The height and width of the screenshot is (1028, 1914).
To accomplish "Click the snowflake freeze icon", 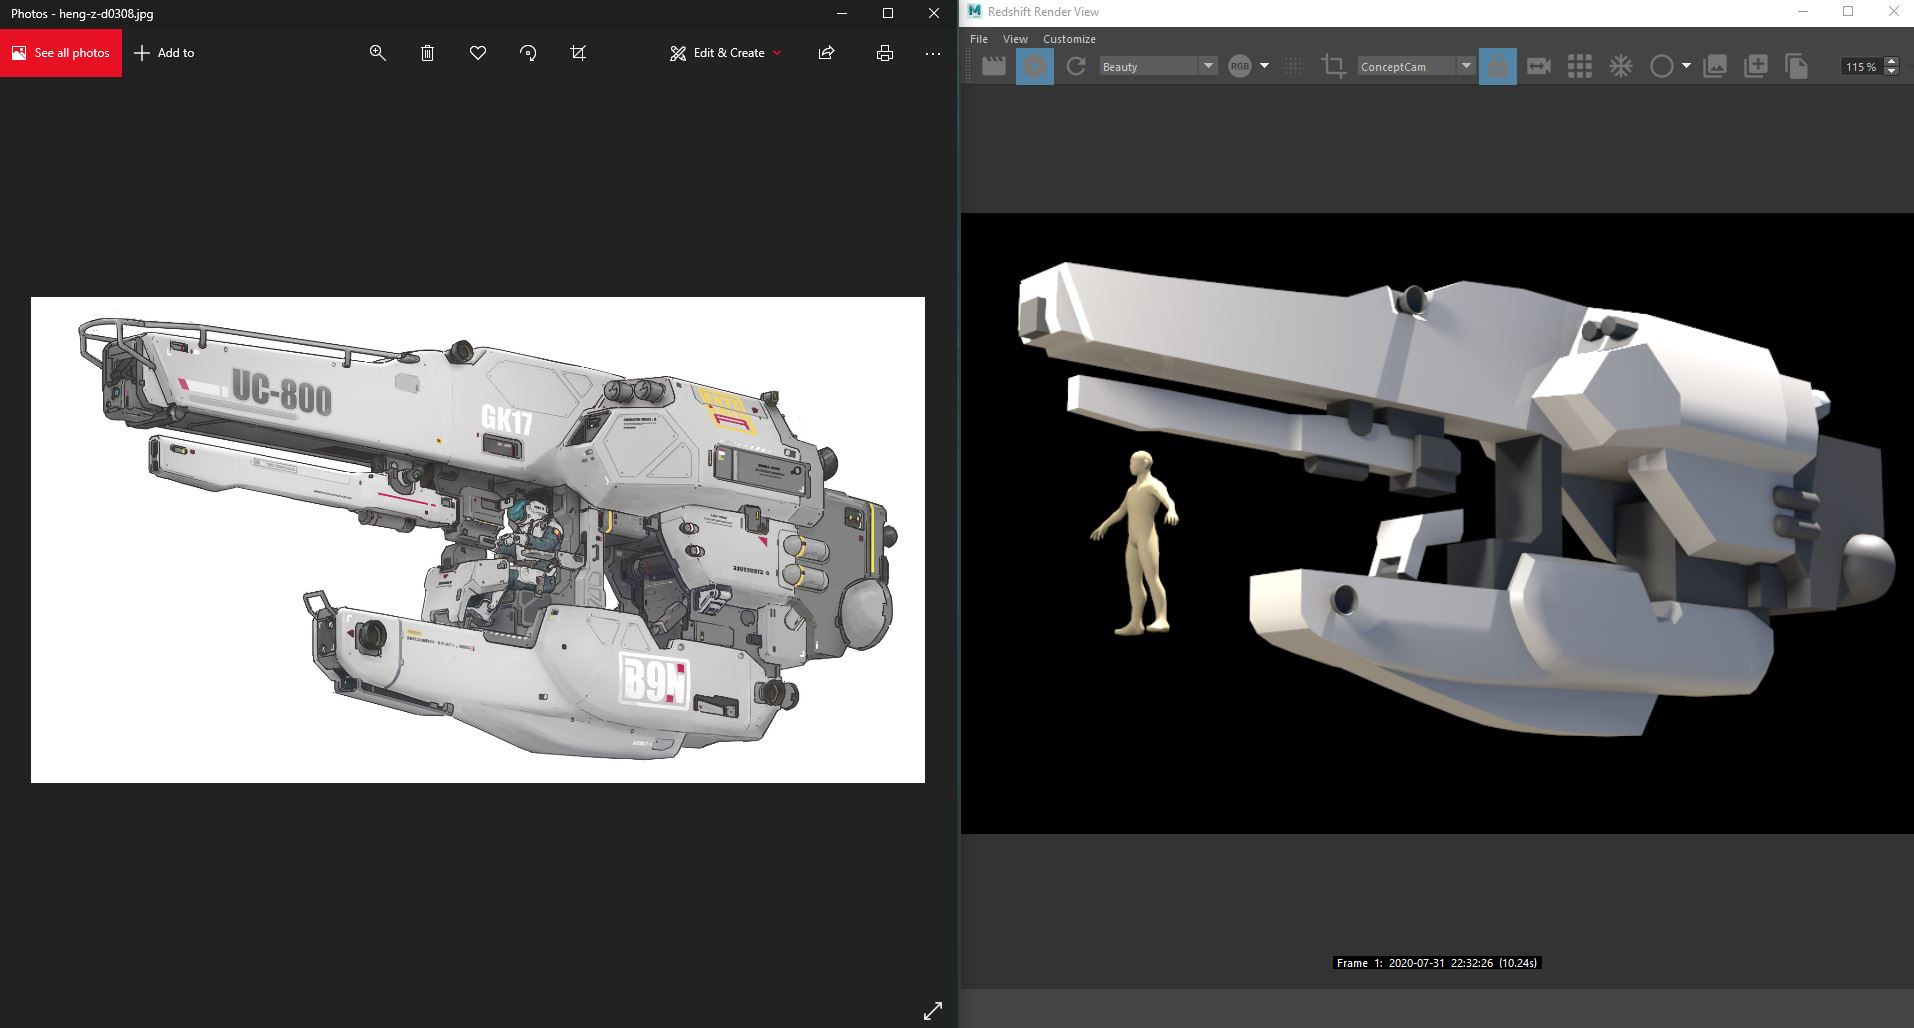I will (x=1620, y=66).
